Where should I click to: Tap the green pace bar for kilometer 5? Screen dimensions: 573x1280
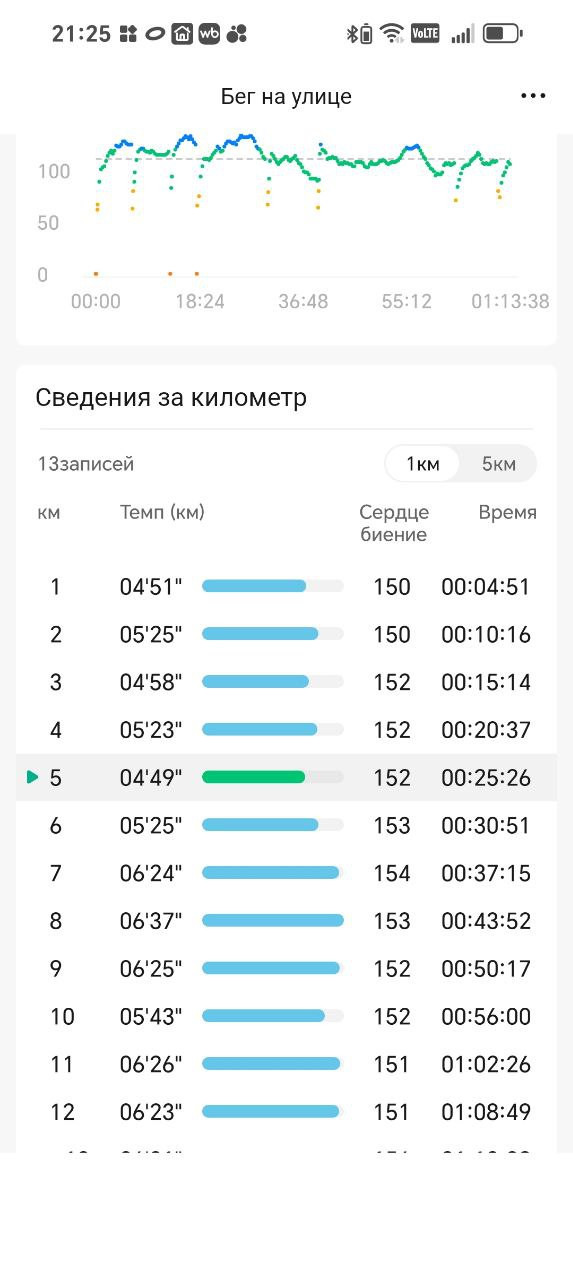pyautogui.click(x=254, y=777)
